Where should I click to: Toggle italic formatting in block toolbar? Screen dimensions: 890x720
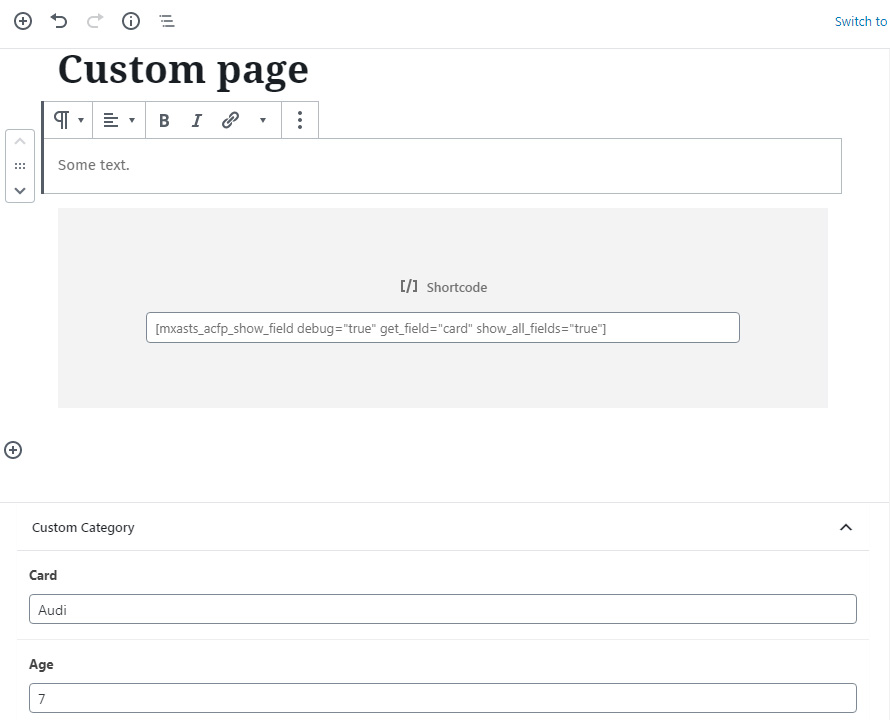pyautogui.click(x=196, y=120)
